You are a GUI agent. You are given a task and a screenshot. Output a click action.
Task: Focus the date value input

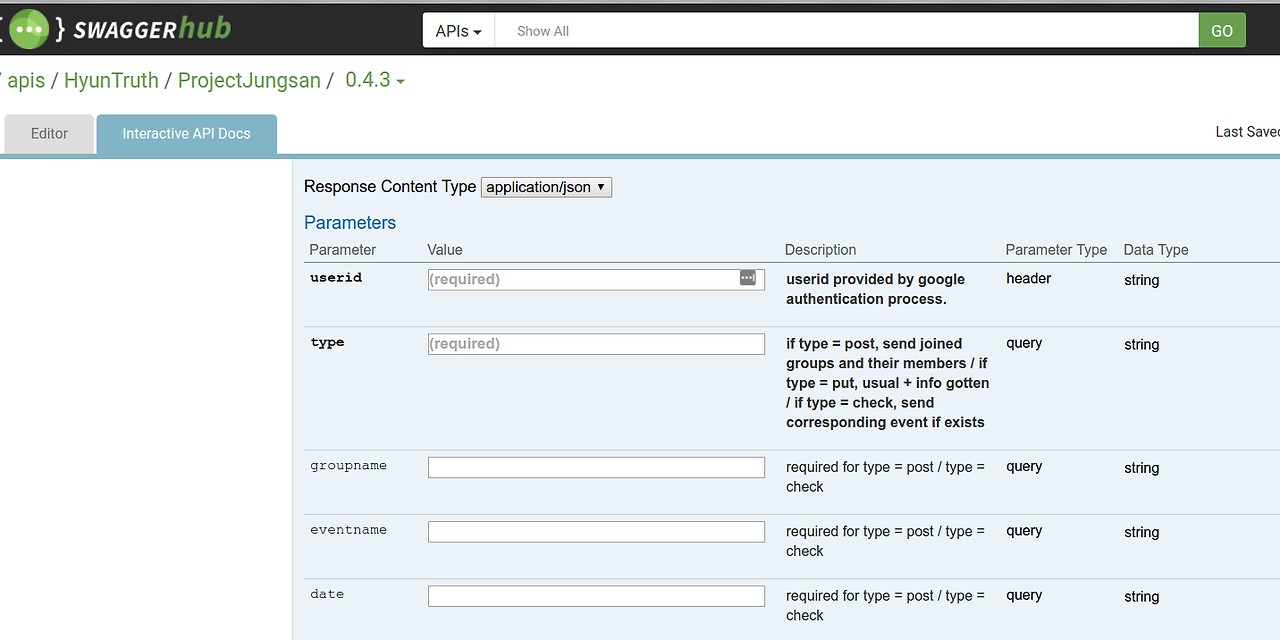point(596,596)
